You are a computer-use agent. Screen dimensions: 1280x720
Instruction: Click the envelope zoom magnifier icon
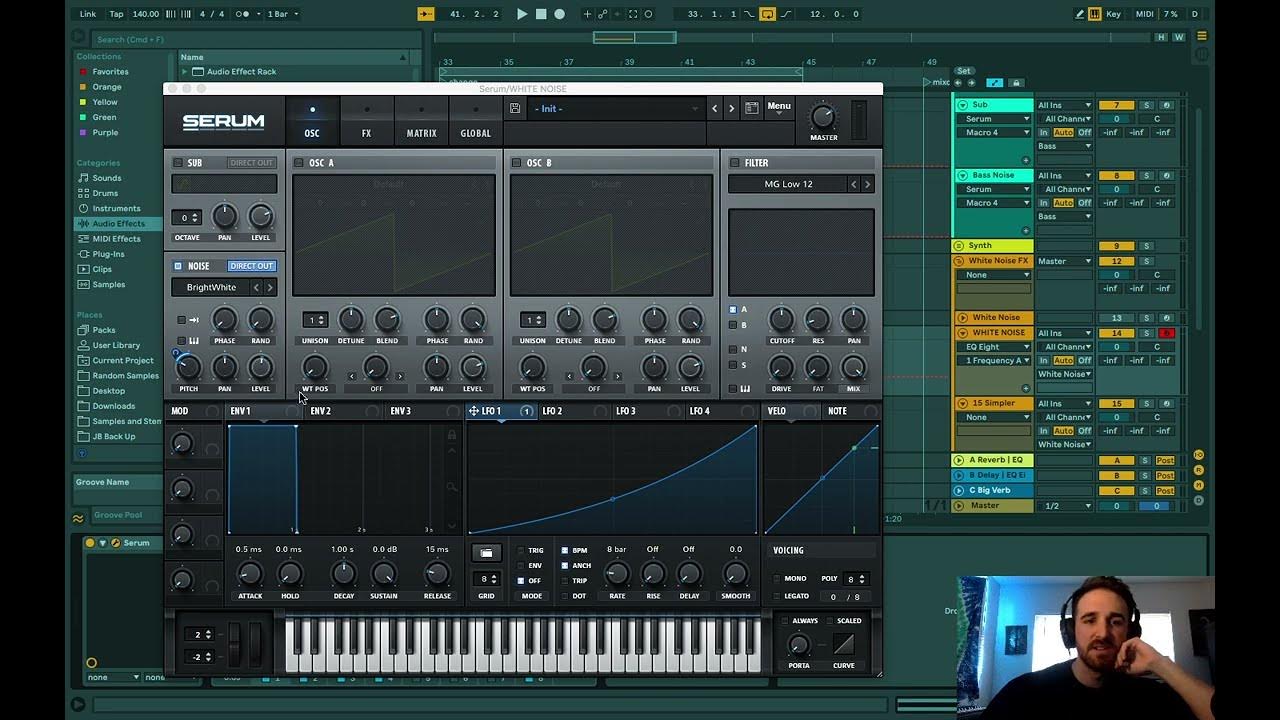(x=452, y=487)
